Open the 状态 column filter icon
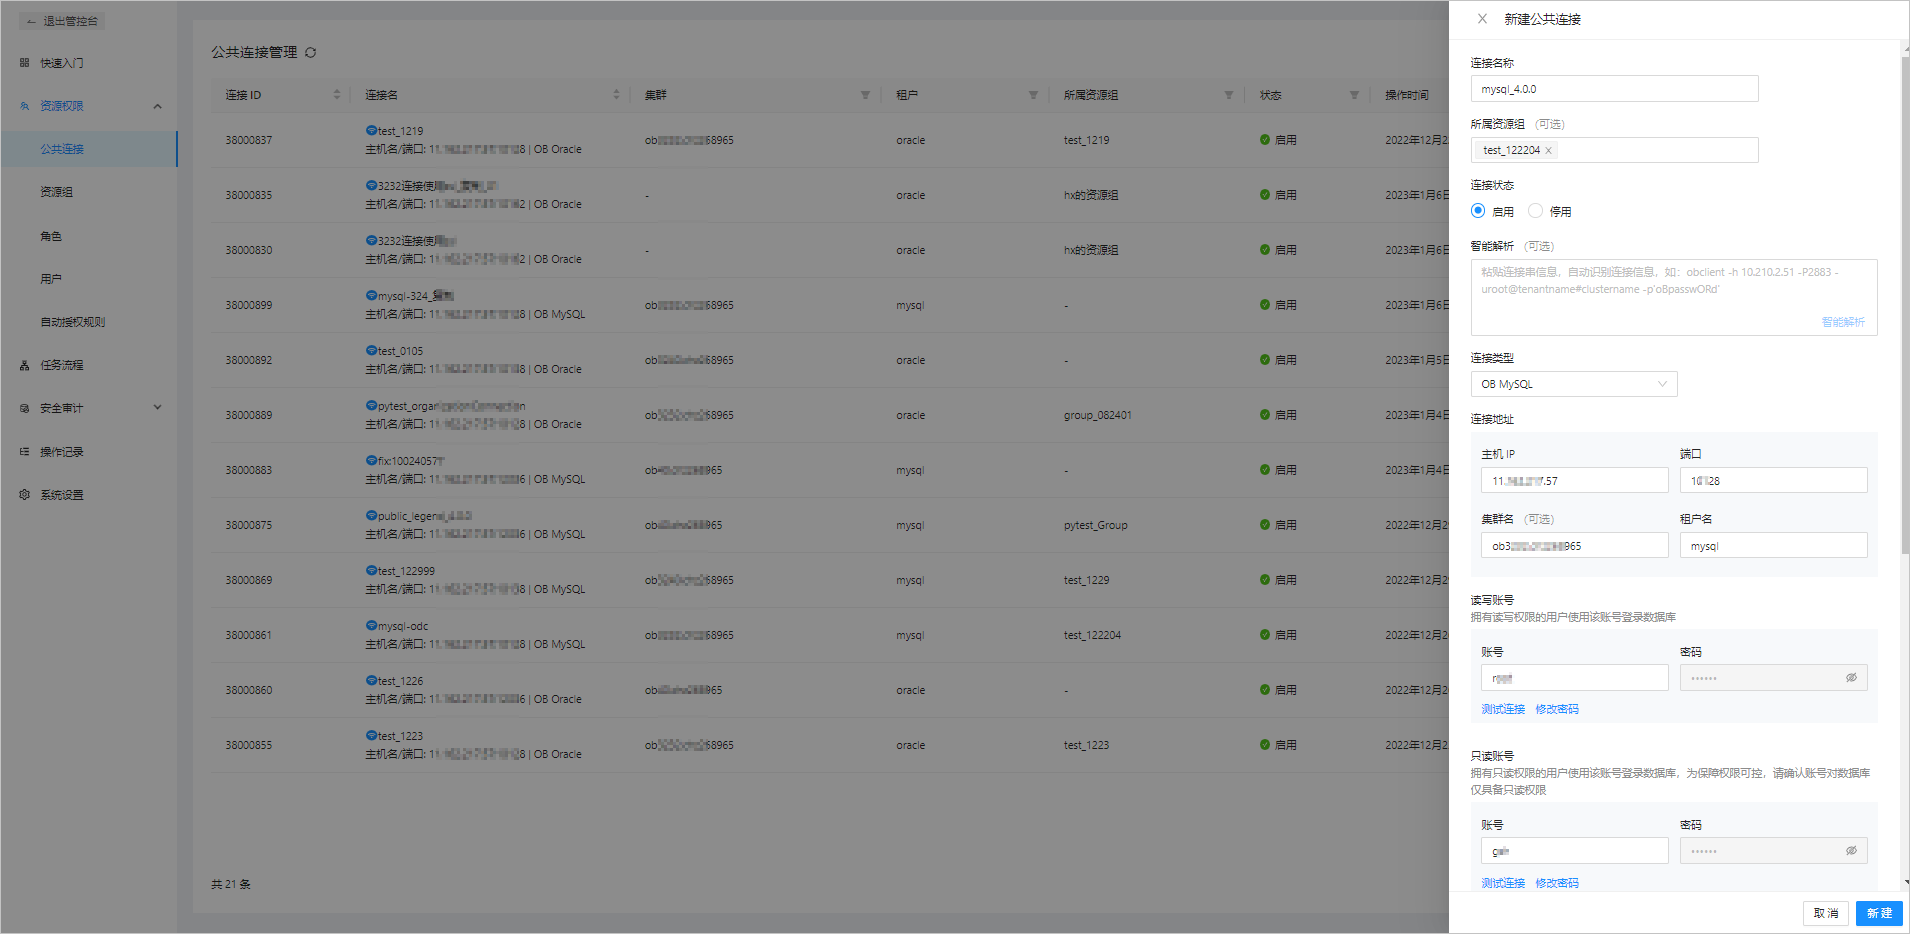This screenshot has width=1910, height=934. coord(1354,95)
